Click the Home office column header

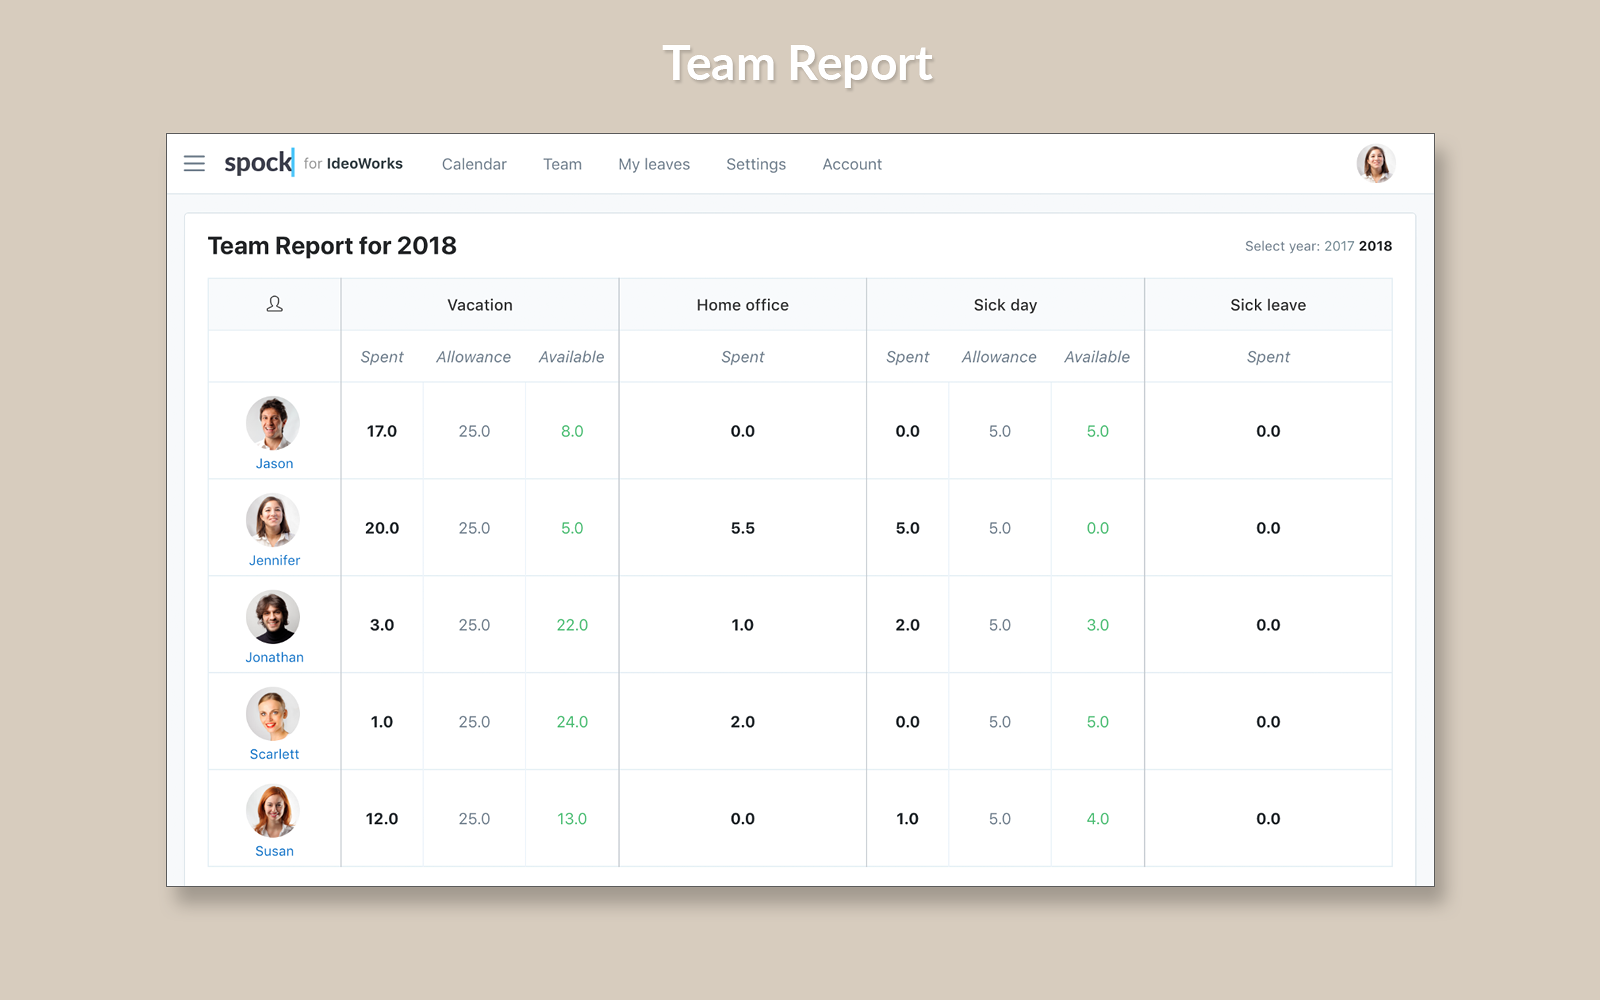[743, 305]
